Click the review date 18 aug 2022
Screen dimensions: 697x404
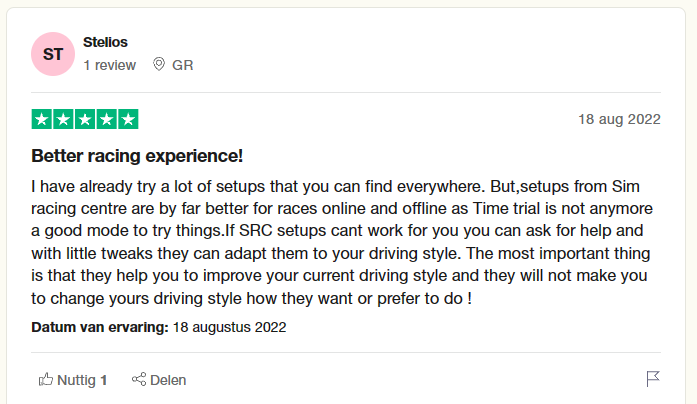[619, 119]
